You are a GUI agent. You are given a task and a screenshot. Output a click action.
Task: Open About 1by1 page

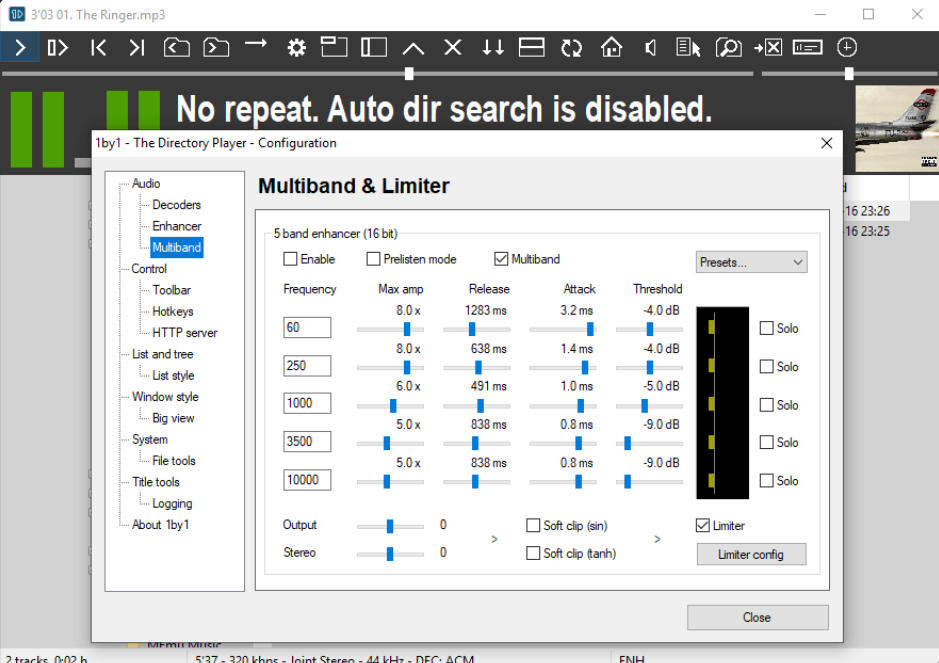tap(160, 525)
